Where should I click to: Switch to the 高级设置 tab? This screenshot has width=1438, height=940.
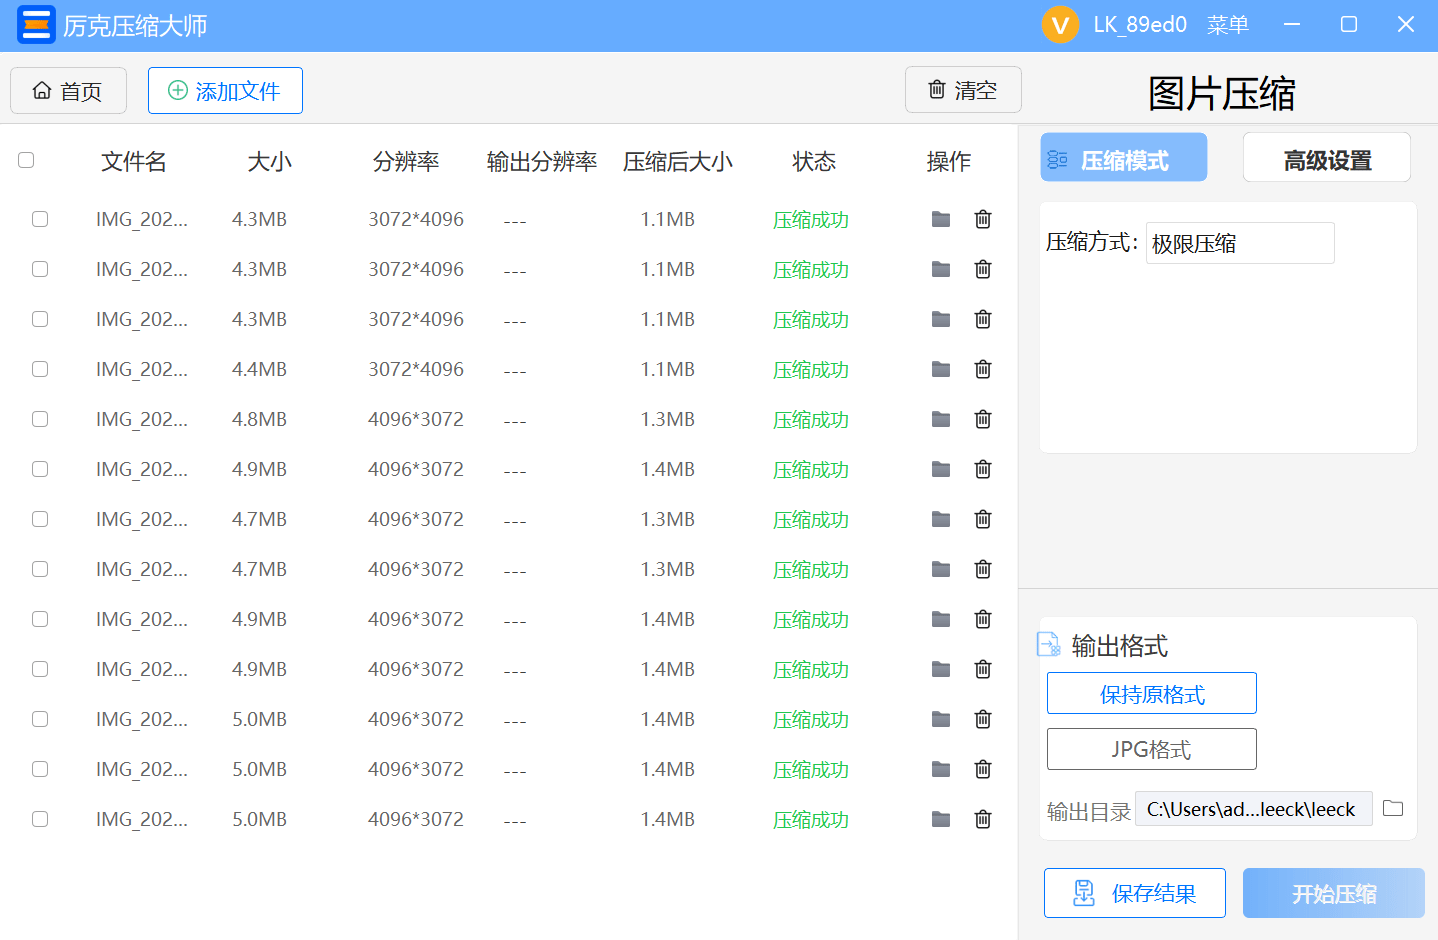coord(1327,158)
